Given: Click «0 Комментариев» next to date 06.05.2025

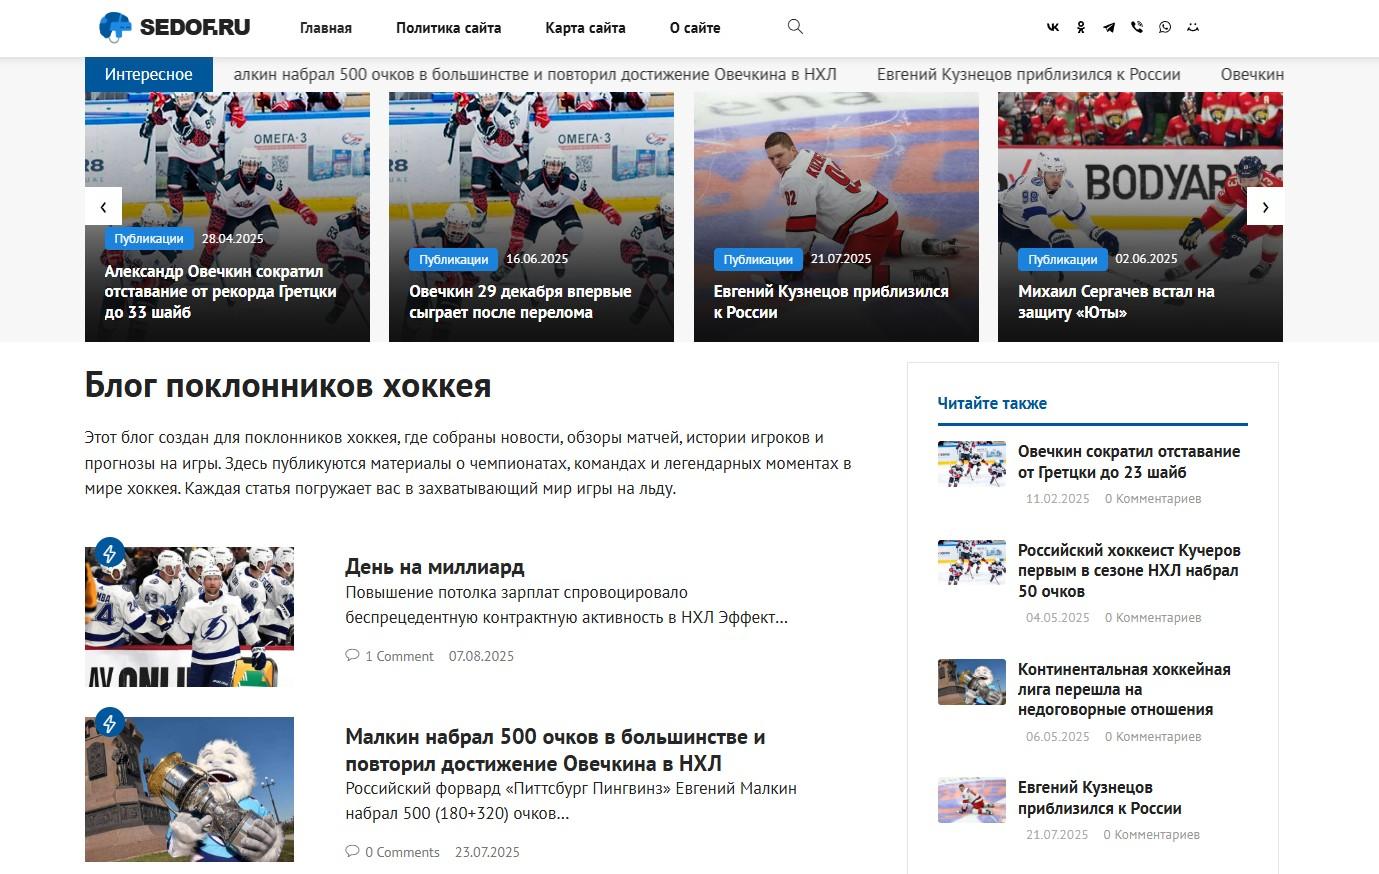Looking at the screenshot, I should click(x=1153, y=736).
